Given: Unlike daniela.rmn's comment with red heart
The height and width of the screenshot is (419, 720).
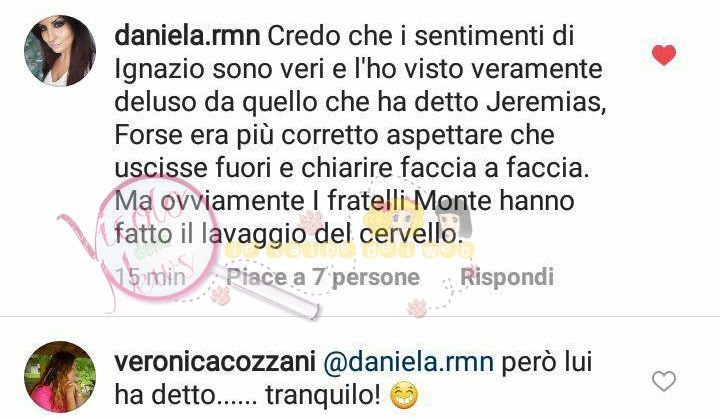Looking at the screenshot, I should click(x=664, y=55).
